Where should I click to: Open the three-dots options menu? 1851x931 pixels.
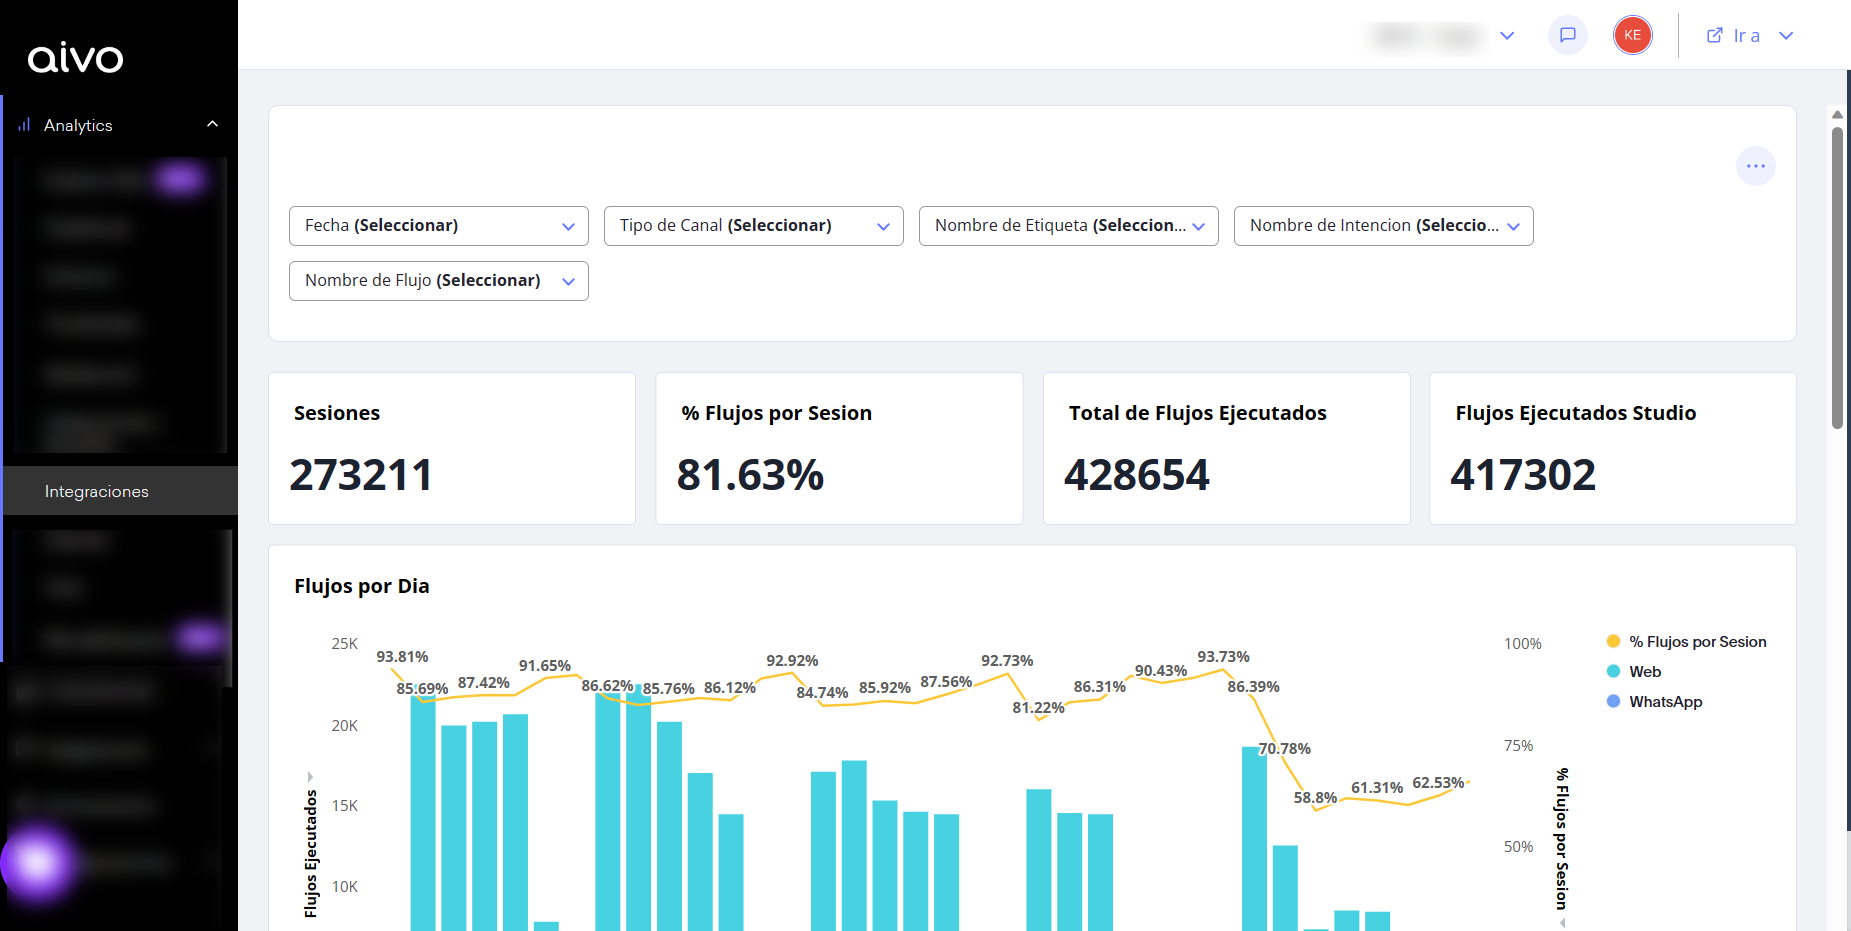coord(1755,166)
